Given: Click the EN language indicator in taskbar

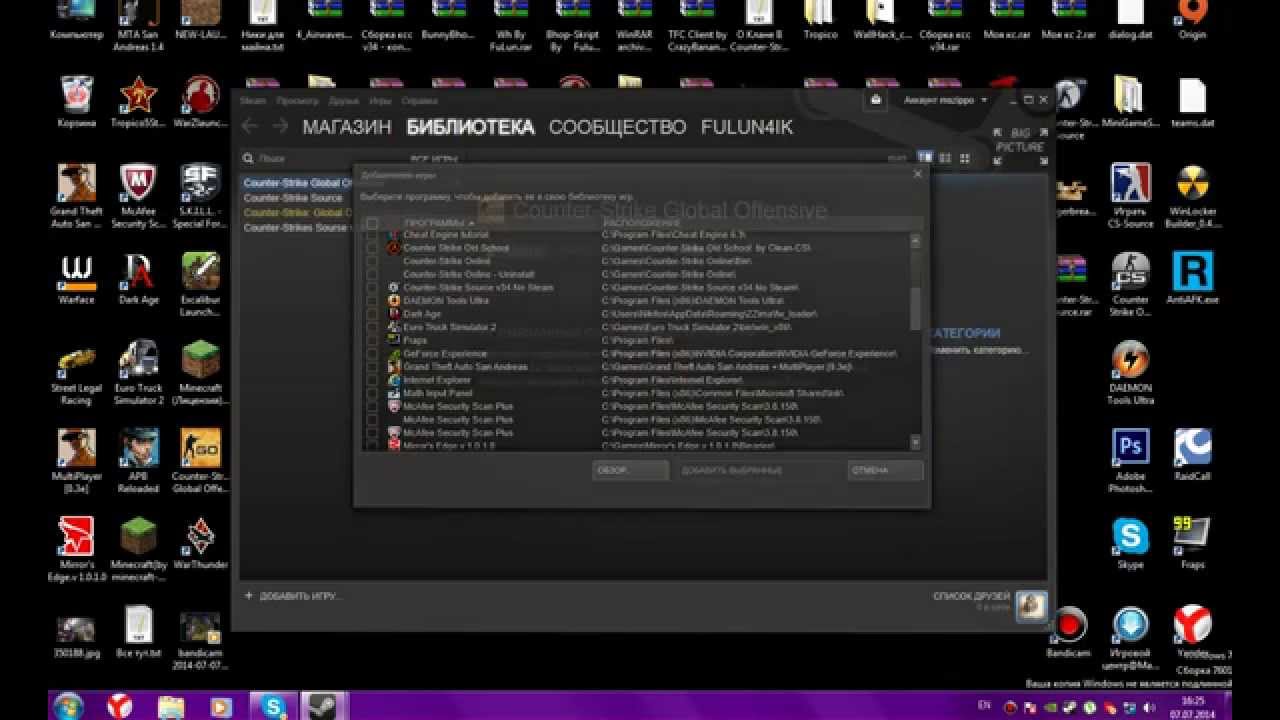Looking at the screenshot, I should 984,705.
